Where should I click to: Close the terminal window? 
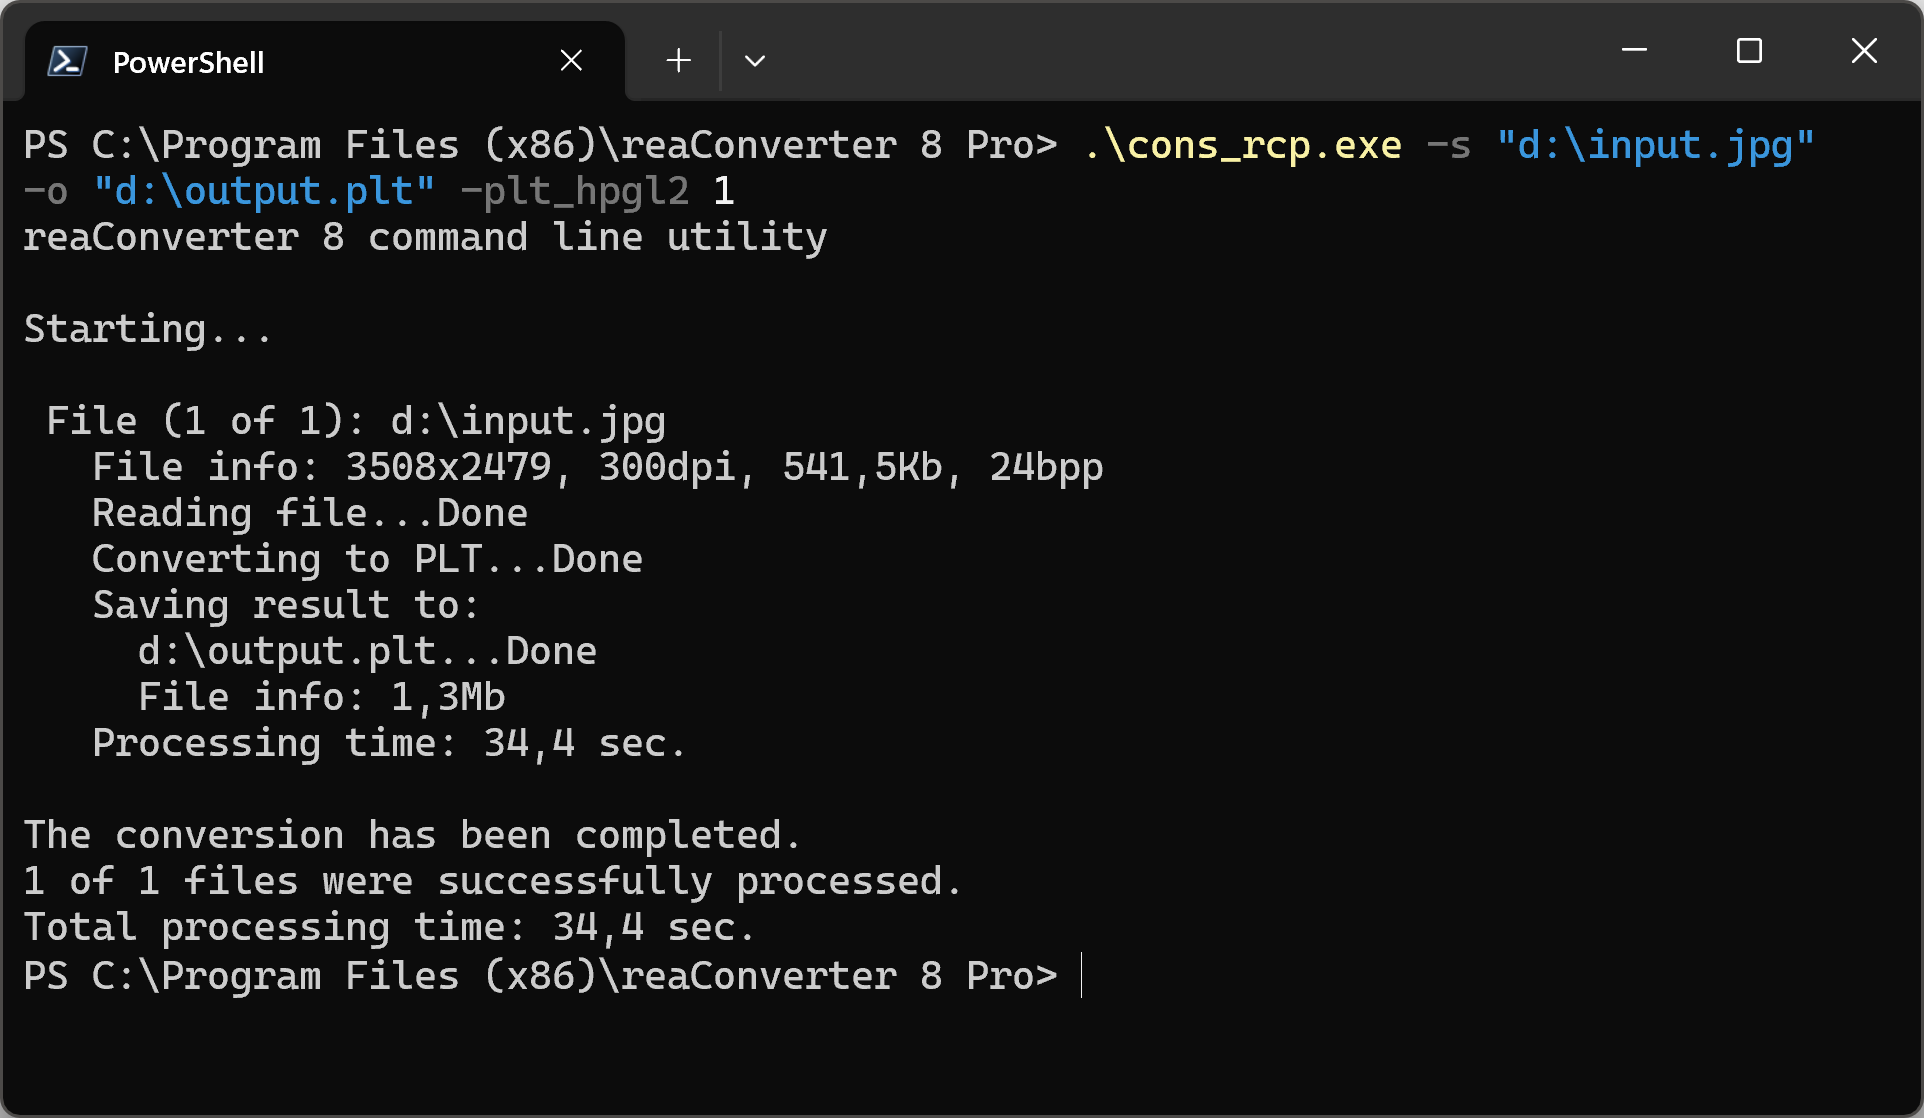click(x=1864, y=50)
